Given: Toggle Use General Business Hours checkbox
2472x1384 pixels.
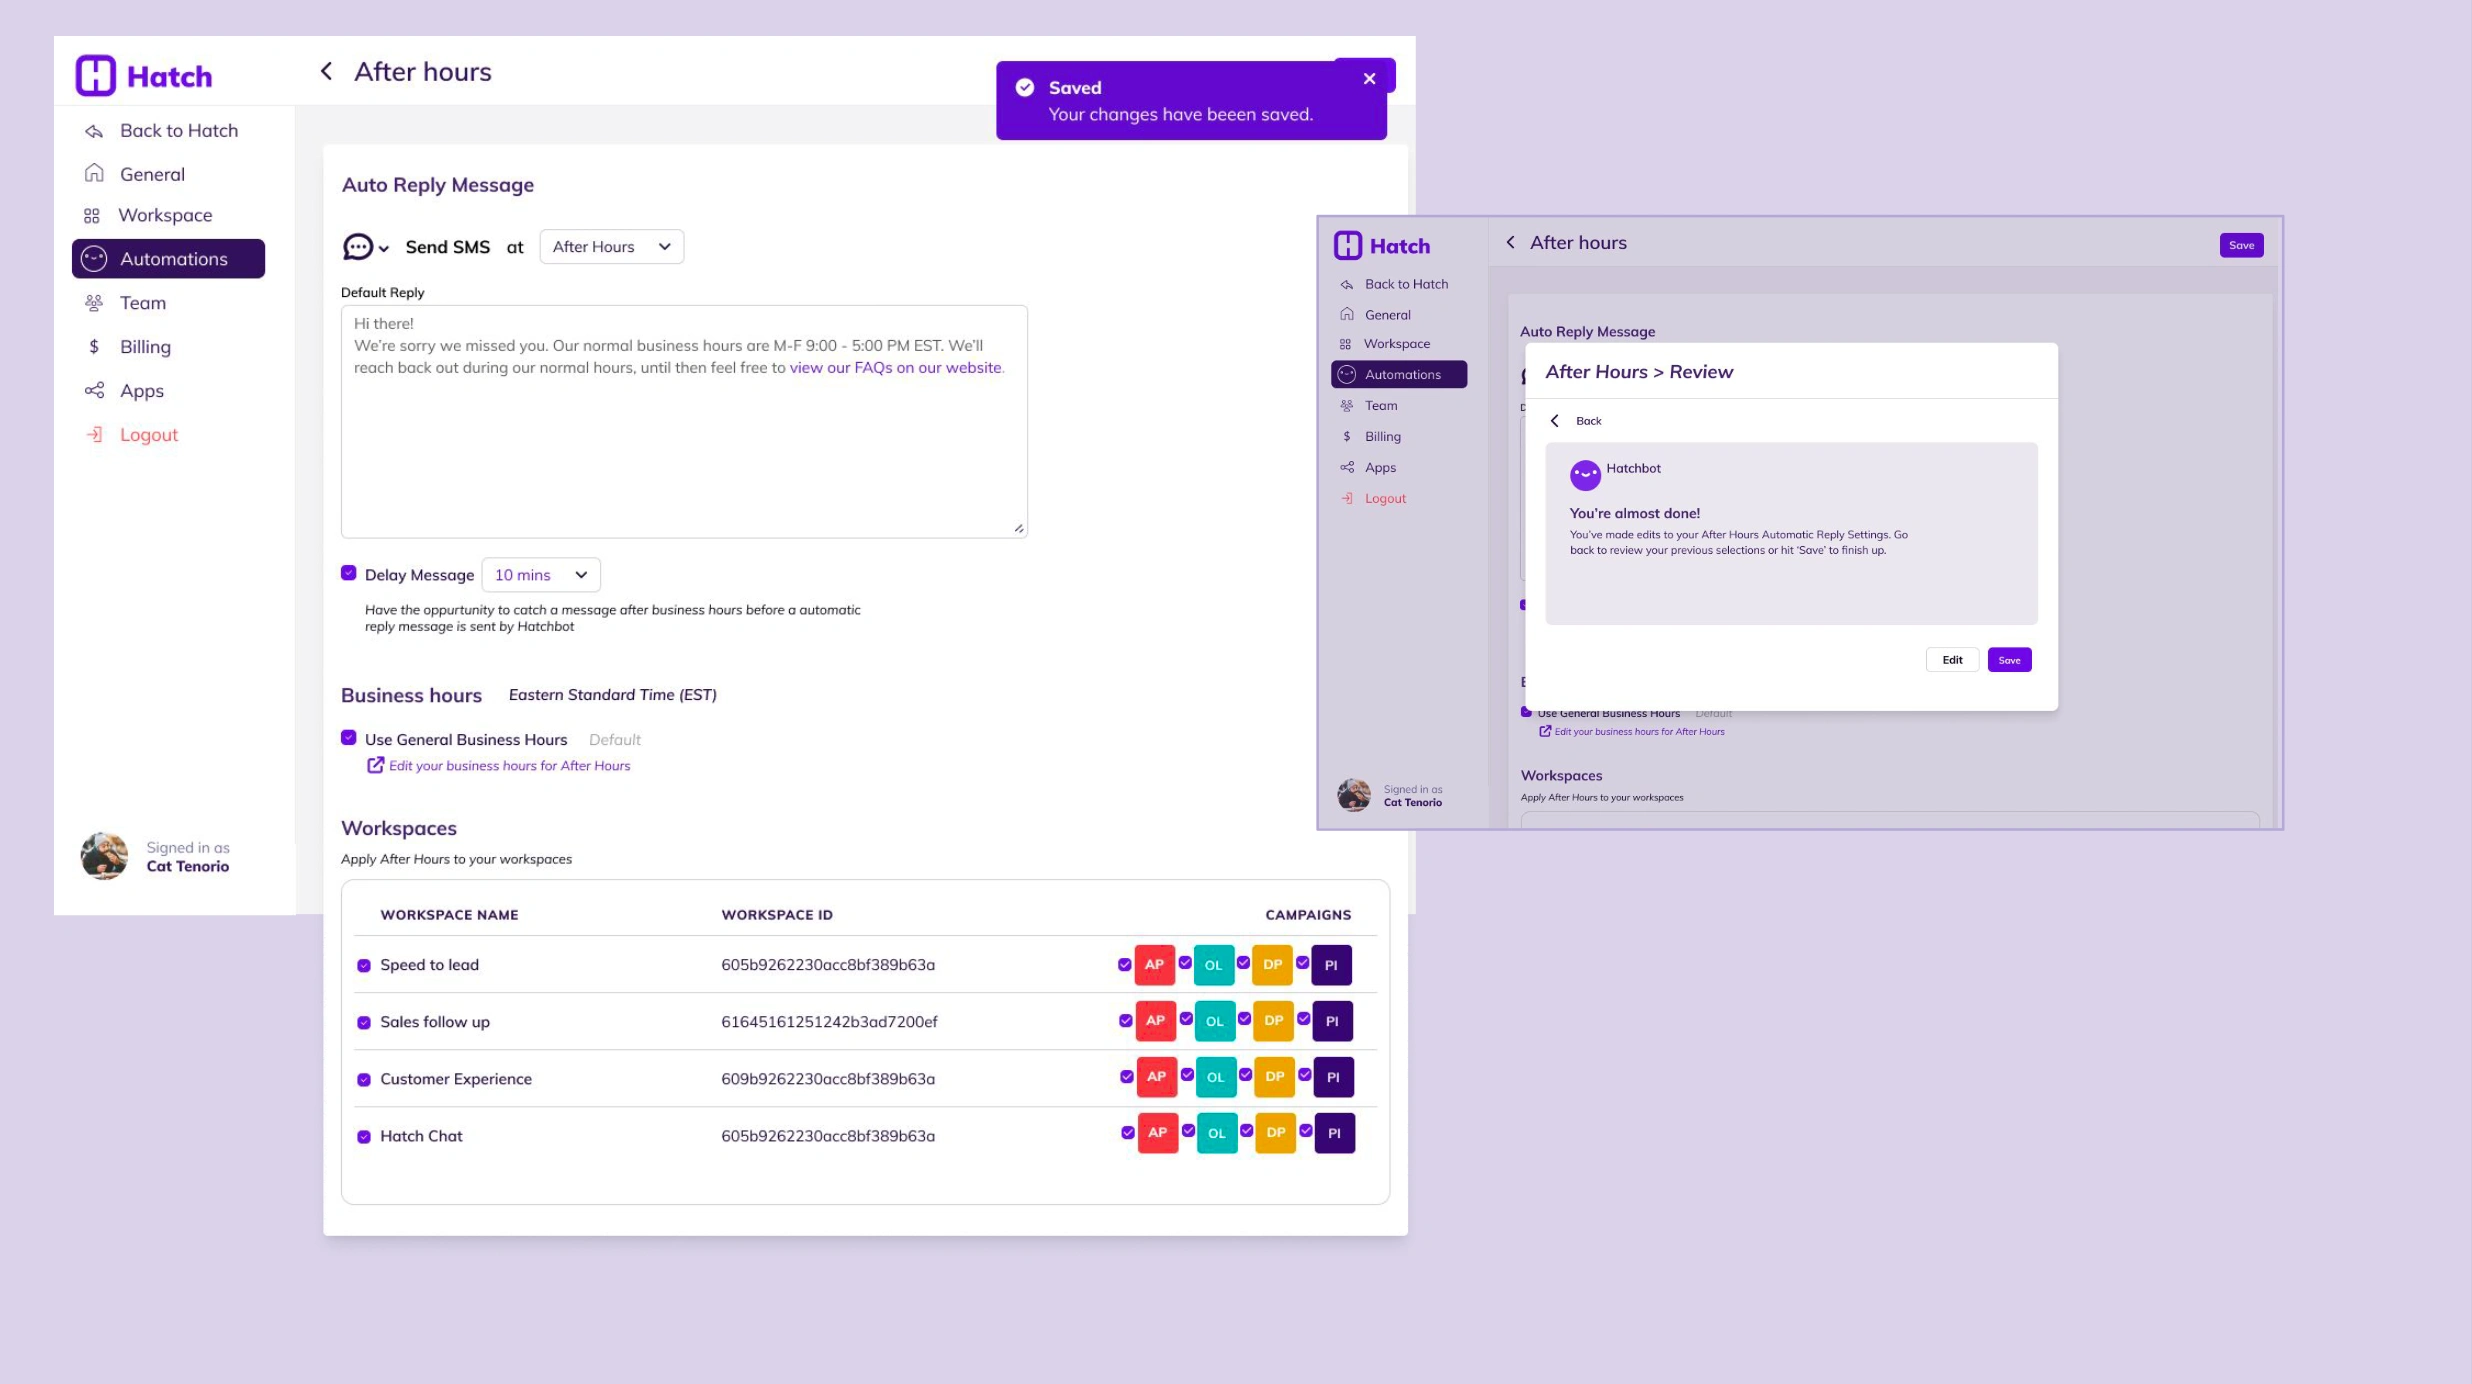Looking at the screenshot, I should [x=349, y=738].
